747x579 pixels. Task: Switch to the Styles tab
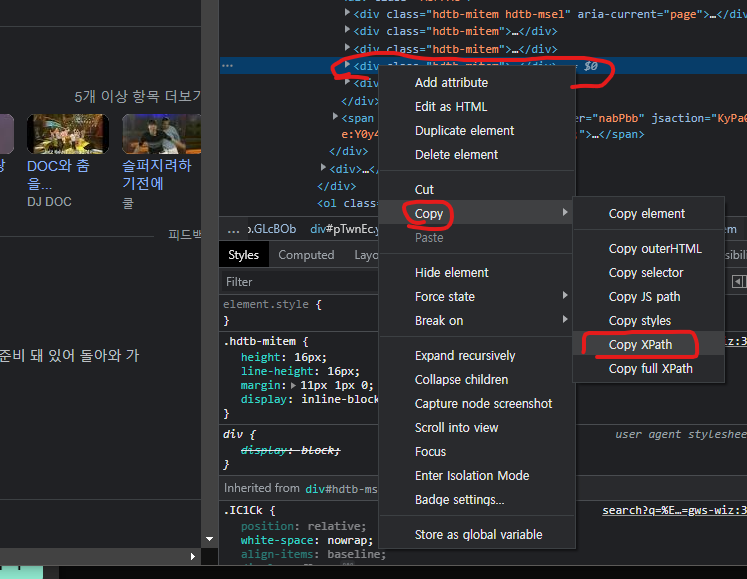[x=243, y=255]
